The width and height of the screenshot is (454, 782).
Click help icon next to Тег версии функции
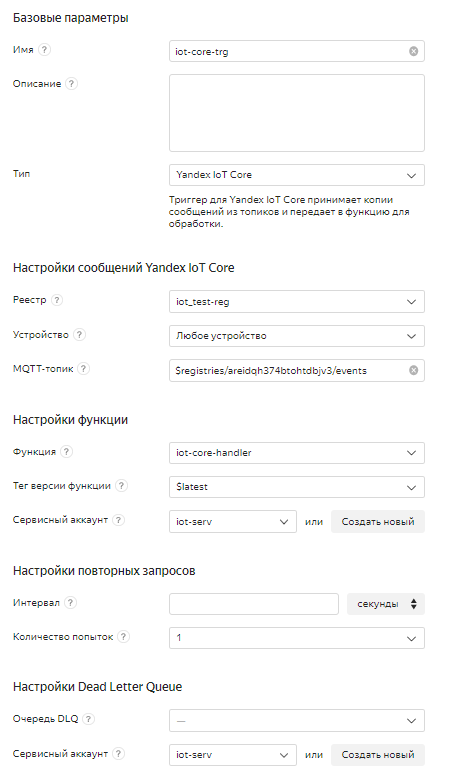tap(121, 486)
